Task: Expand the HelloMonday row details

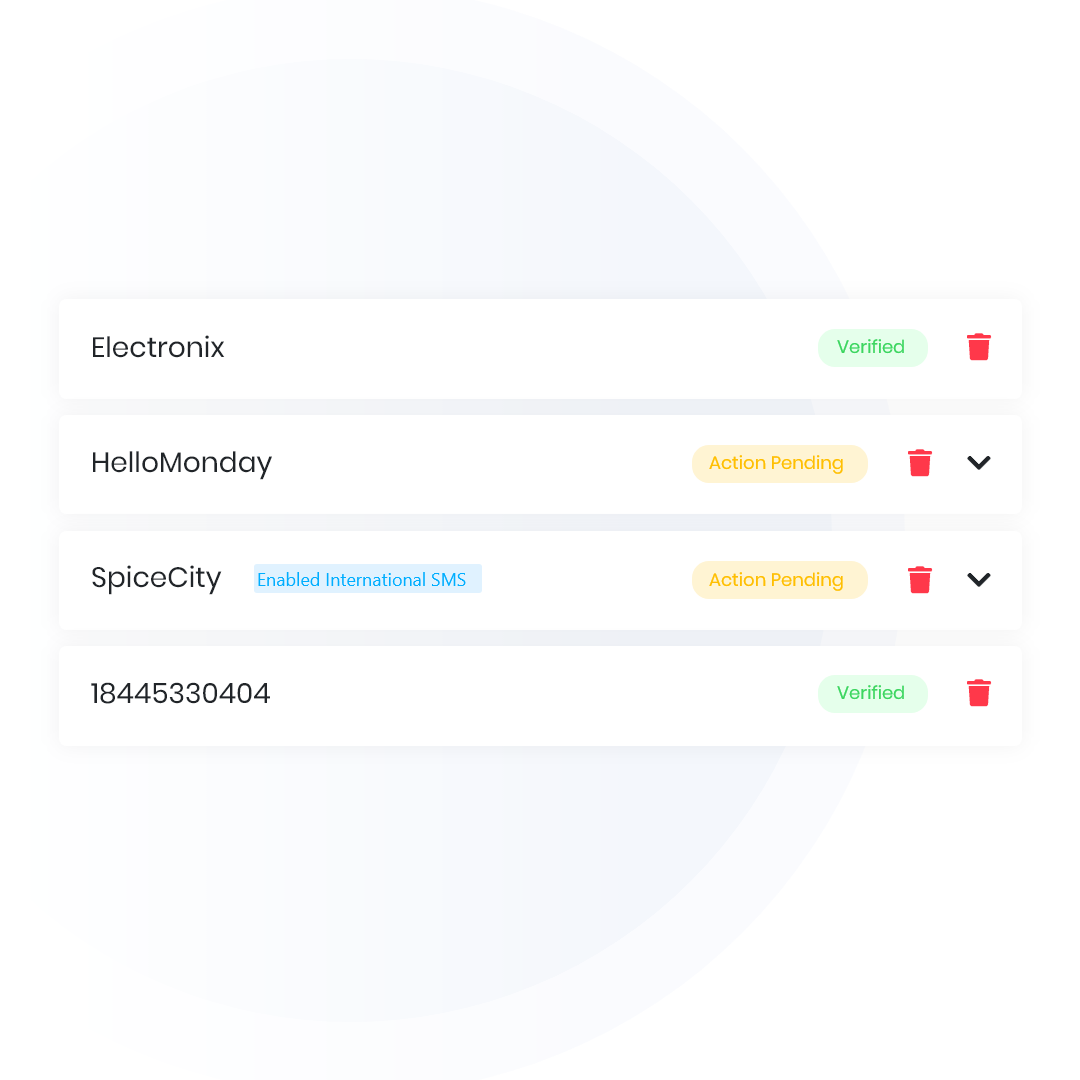Action: [x=978, y=463]
